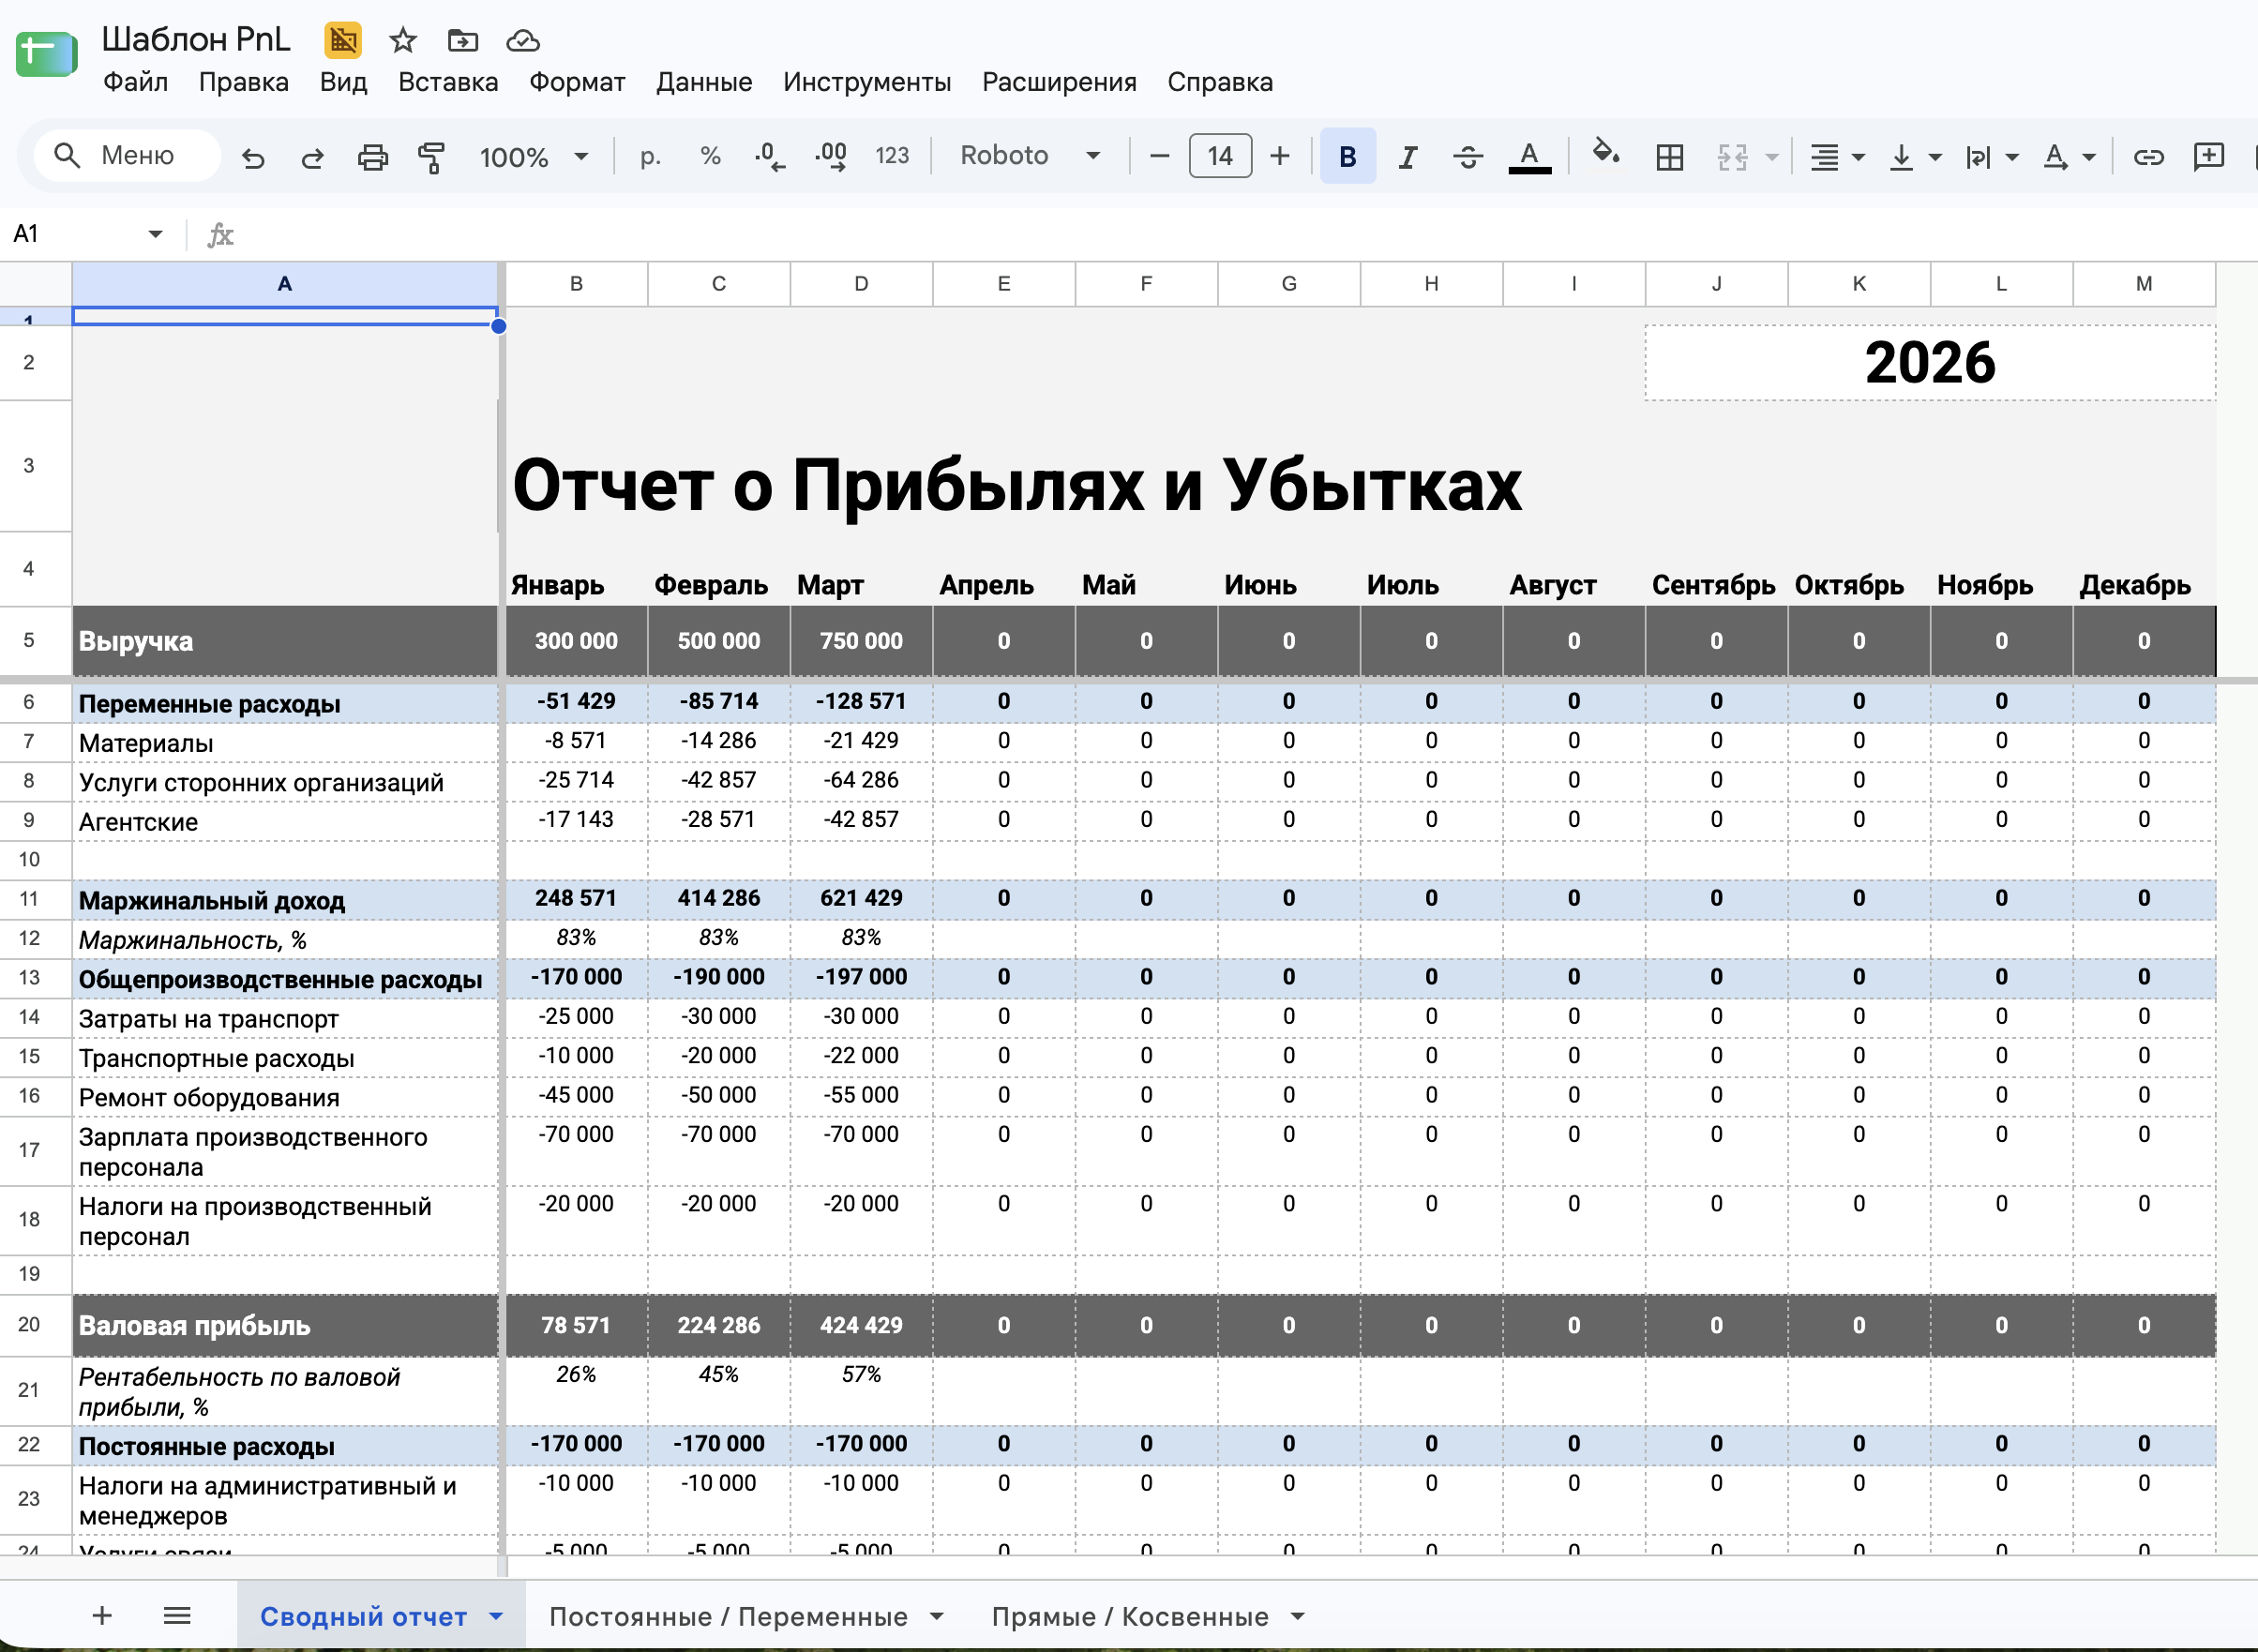Click the font size 14 field

click(1219, 156)
